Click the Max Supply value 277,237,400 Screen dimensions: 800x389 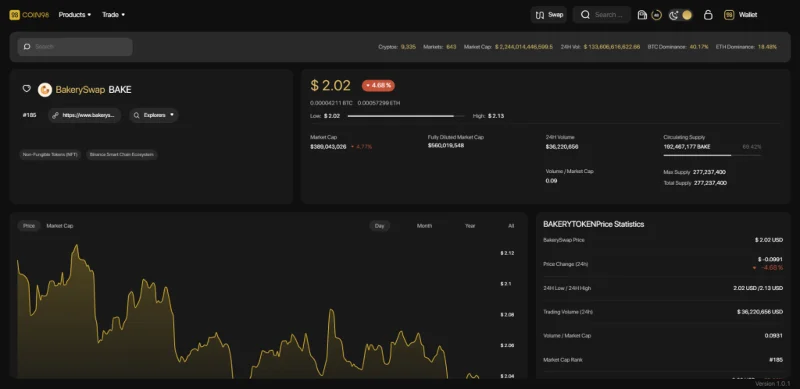[710, 172]
